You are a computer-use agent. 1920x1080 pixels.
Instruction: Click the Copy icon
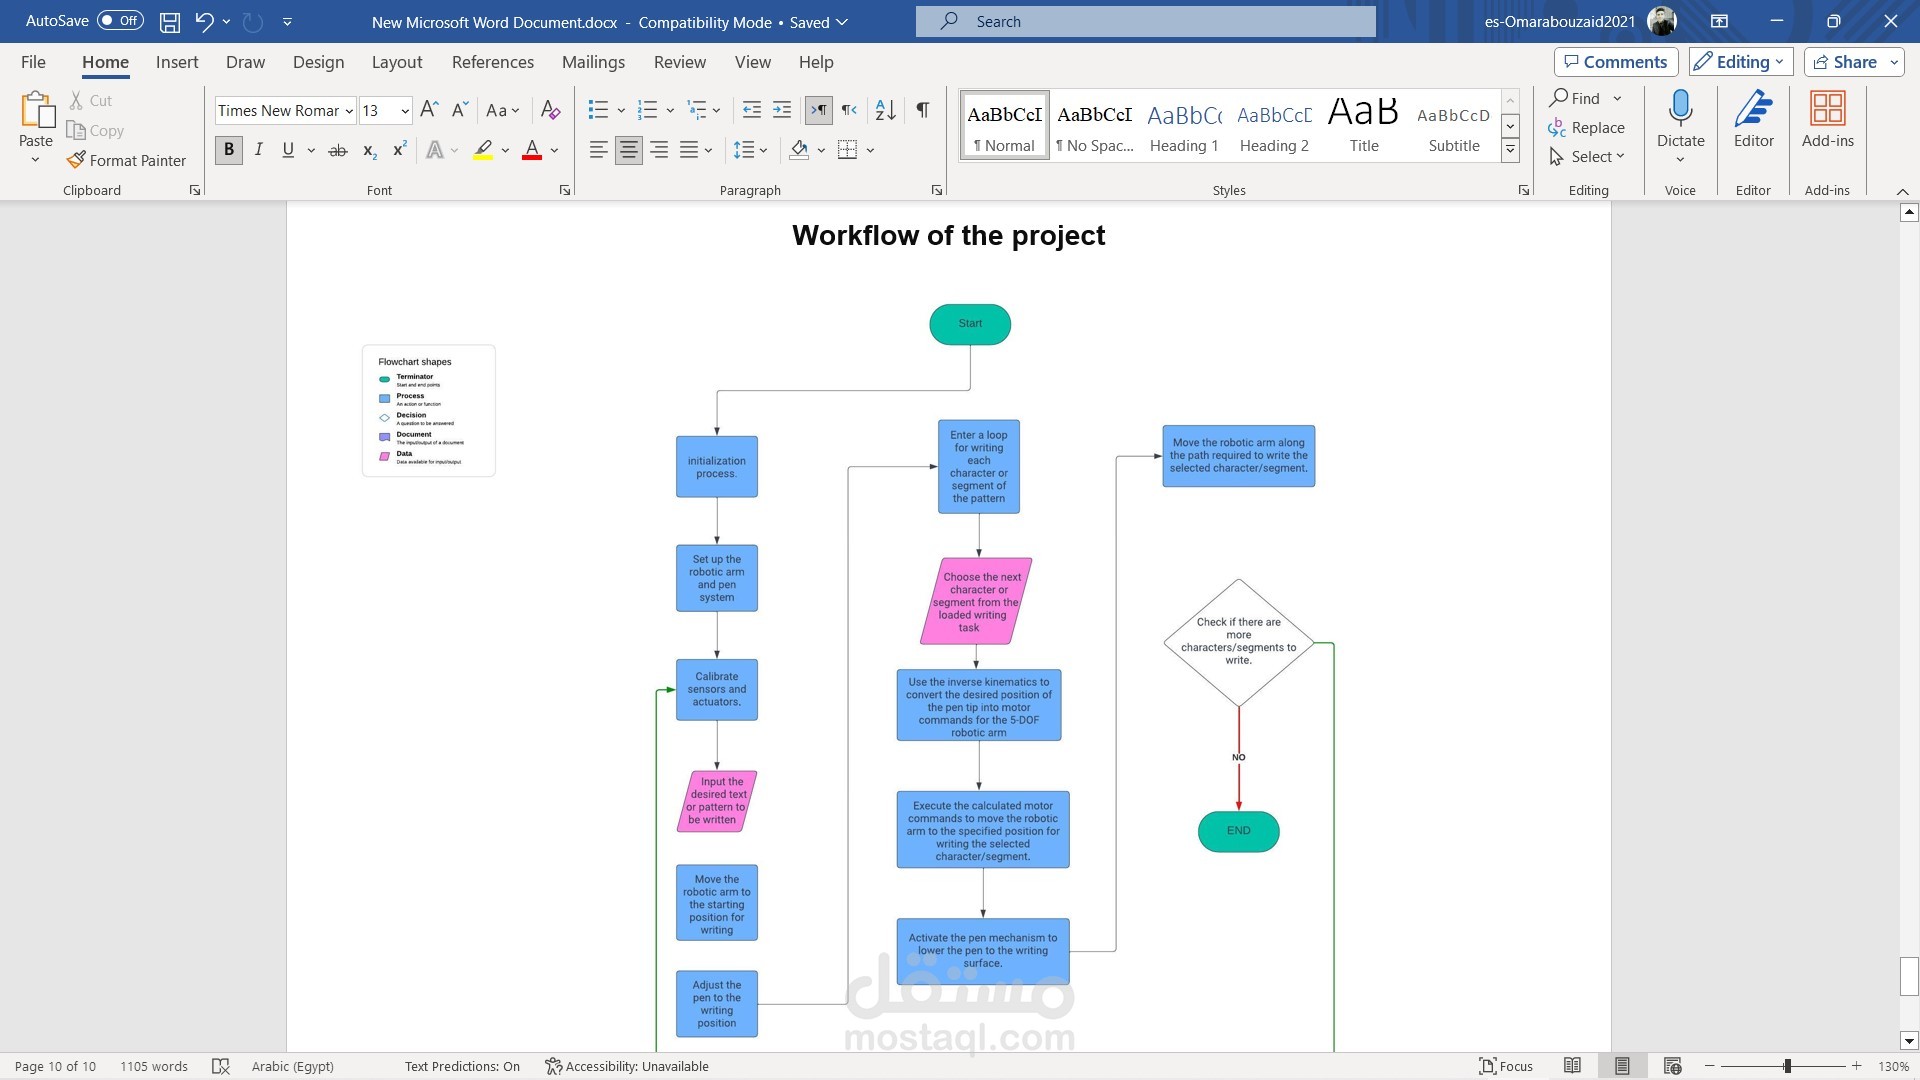click(x=76, y=130)
